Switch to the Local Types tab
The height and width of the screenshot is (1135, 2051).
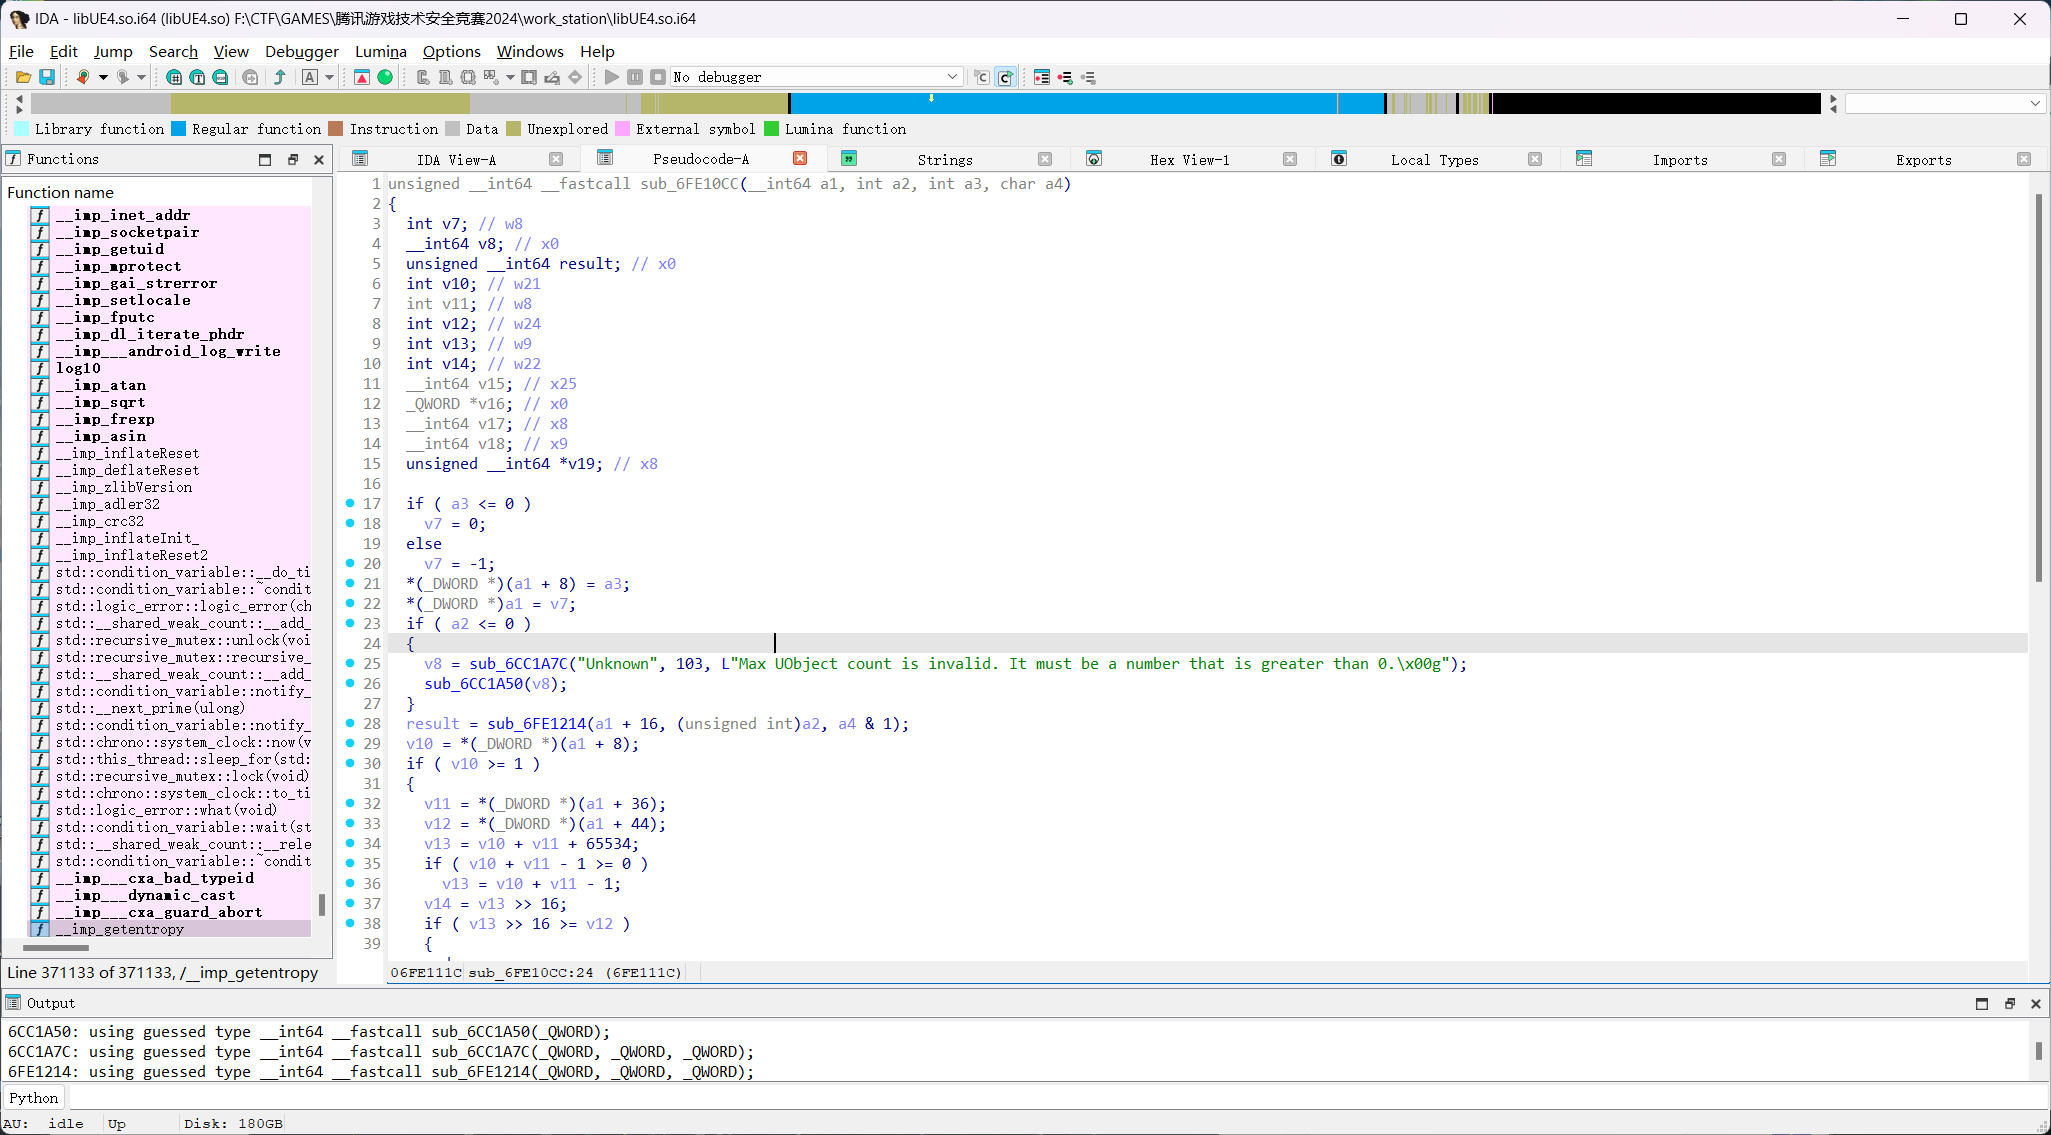click(x=1434, y=160)
